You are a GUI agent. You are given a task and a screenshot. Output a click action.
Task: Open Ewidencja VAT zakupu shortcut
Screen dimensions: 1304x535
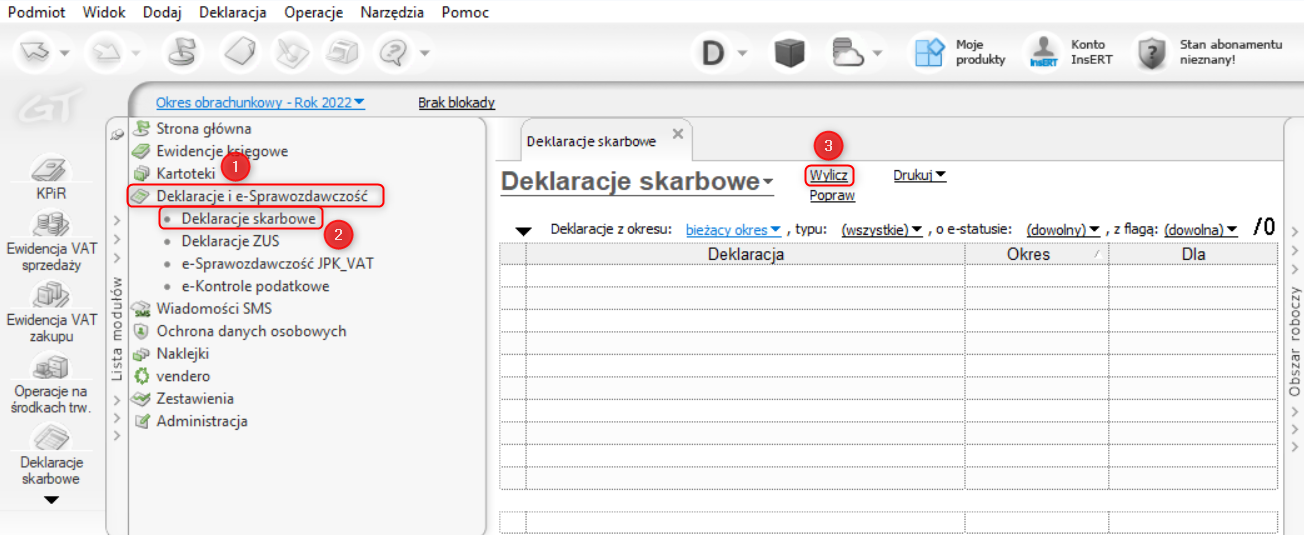(x=51, y=312)
